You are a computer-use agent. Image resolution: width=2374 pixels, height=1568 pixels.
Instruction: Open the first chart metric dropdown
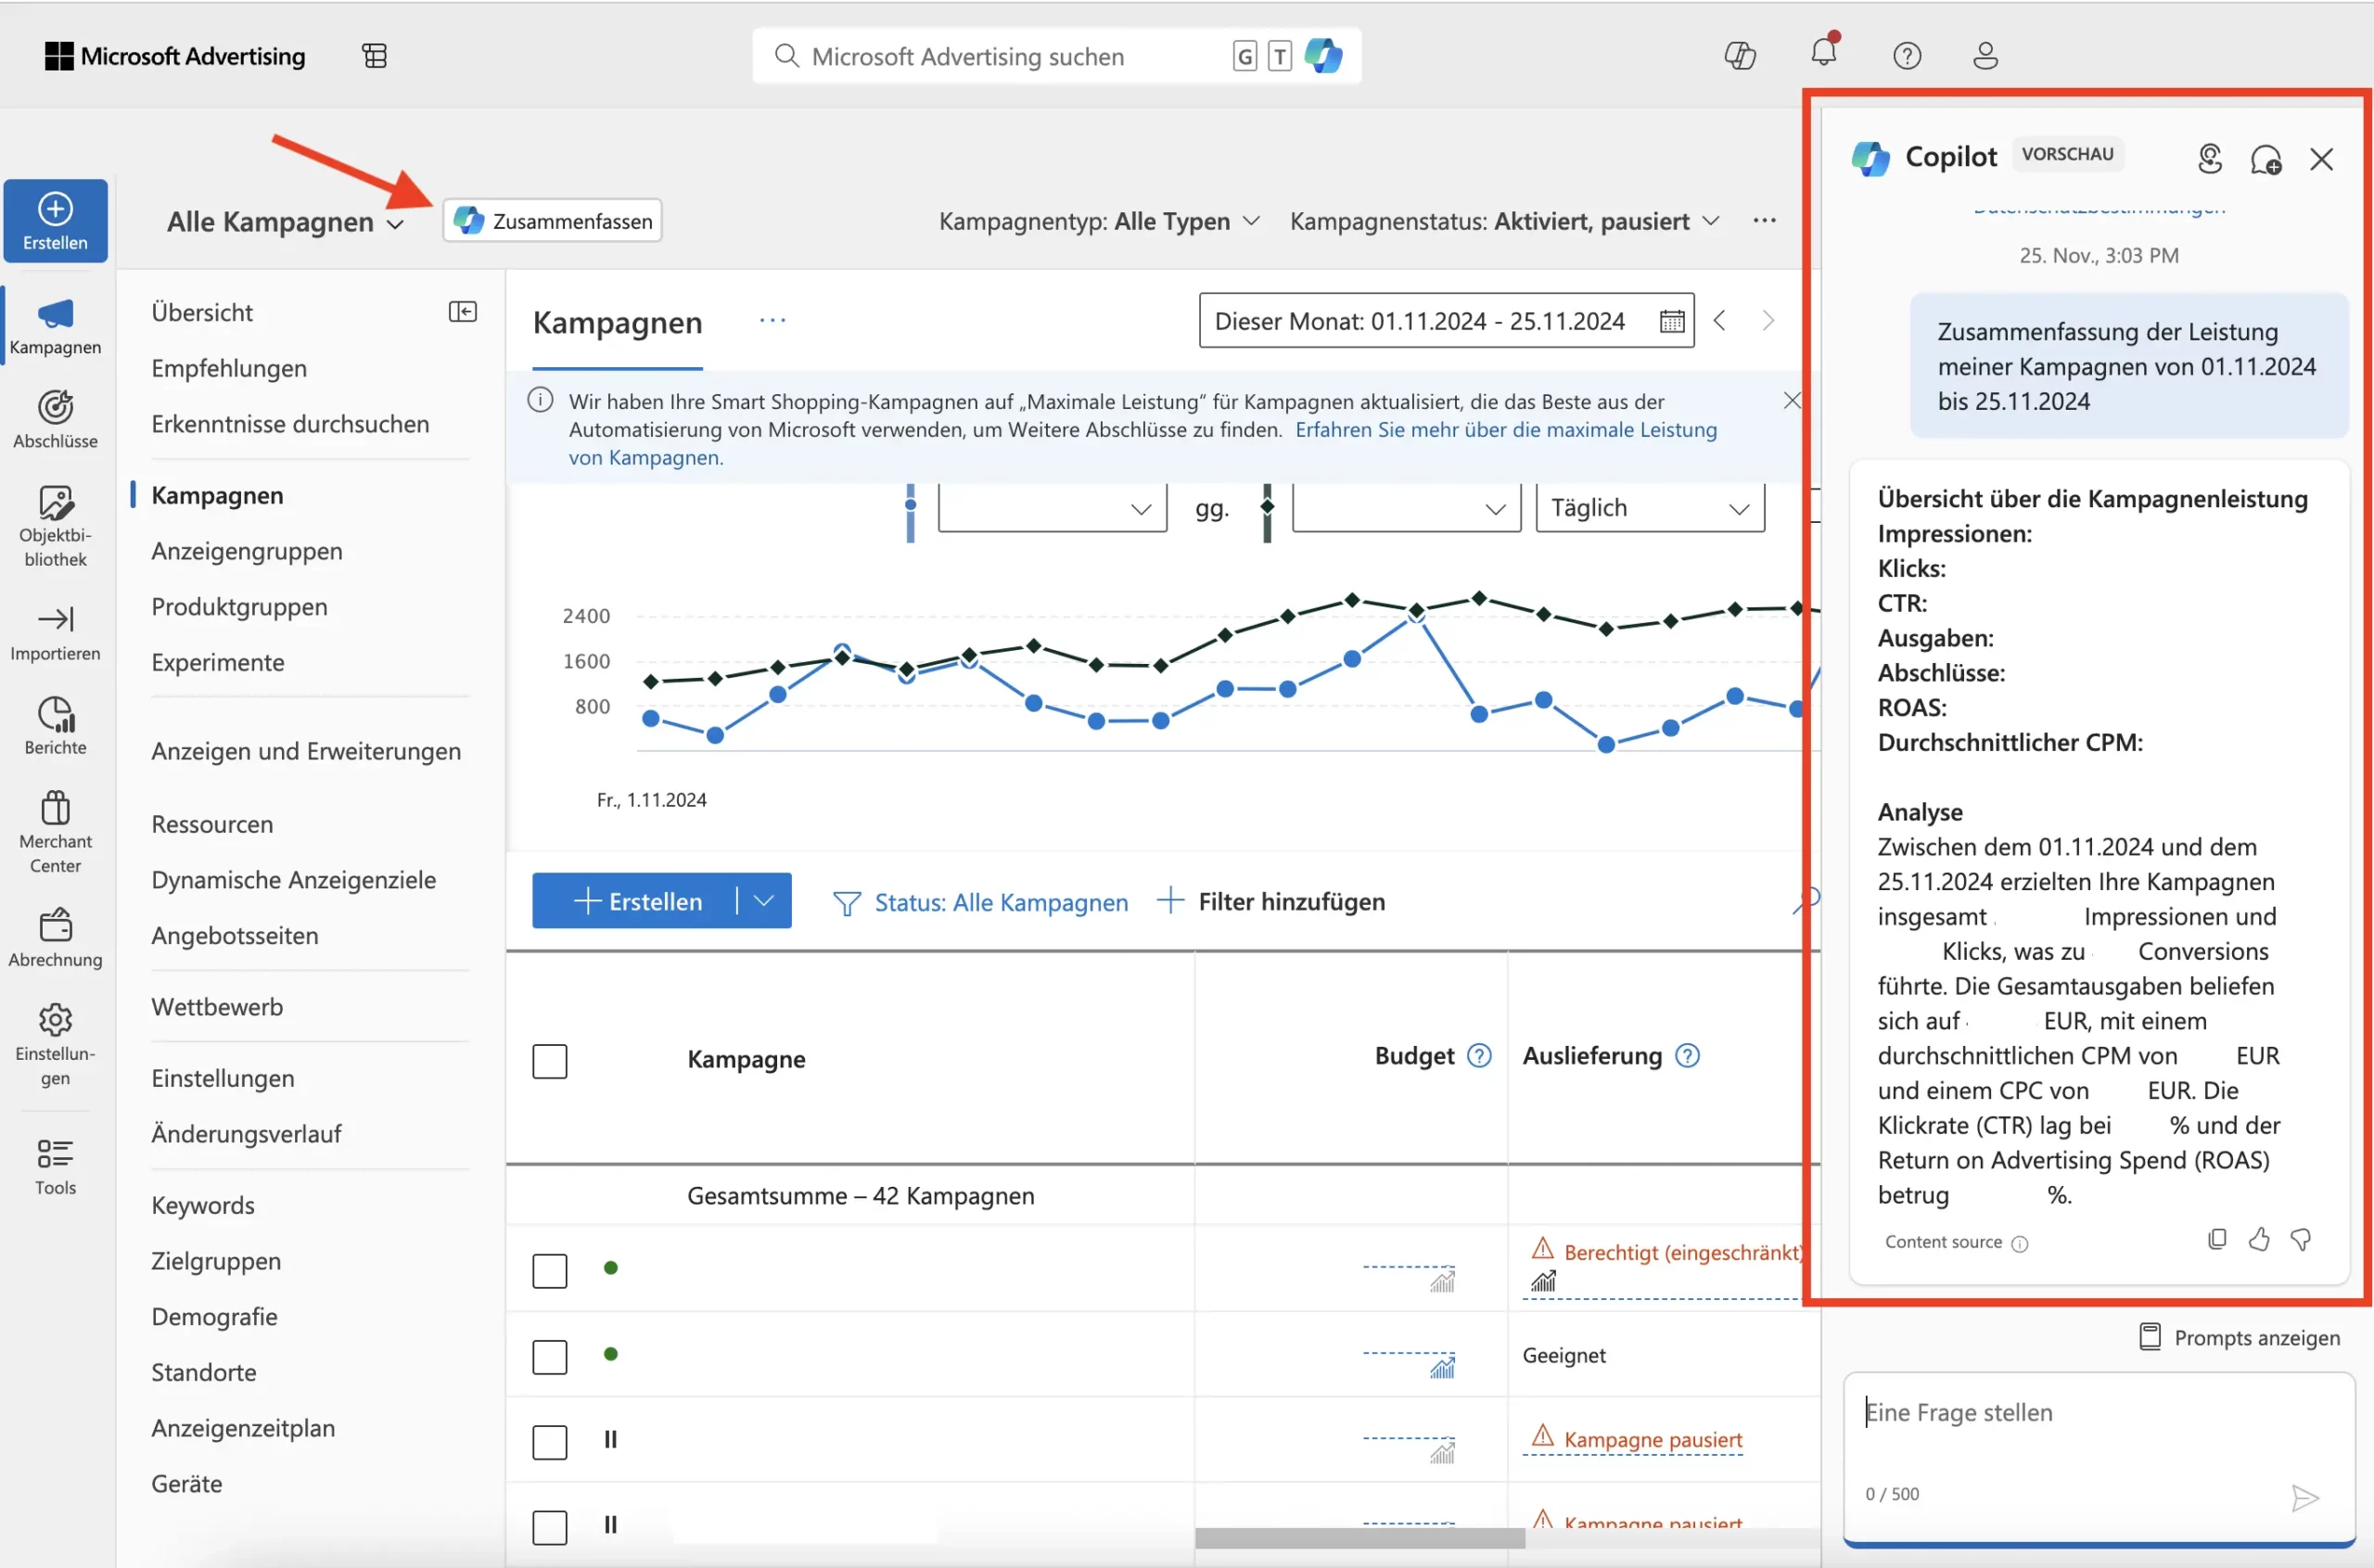(x=1052, y=508)
